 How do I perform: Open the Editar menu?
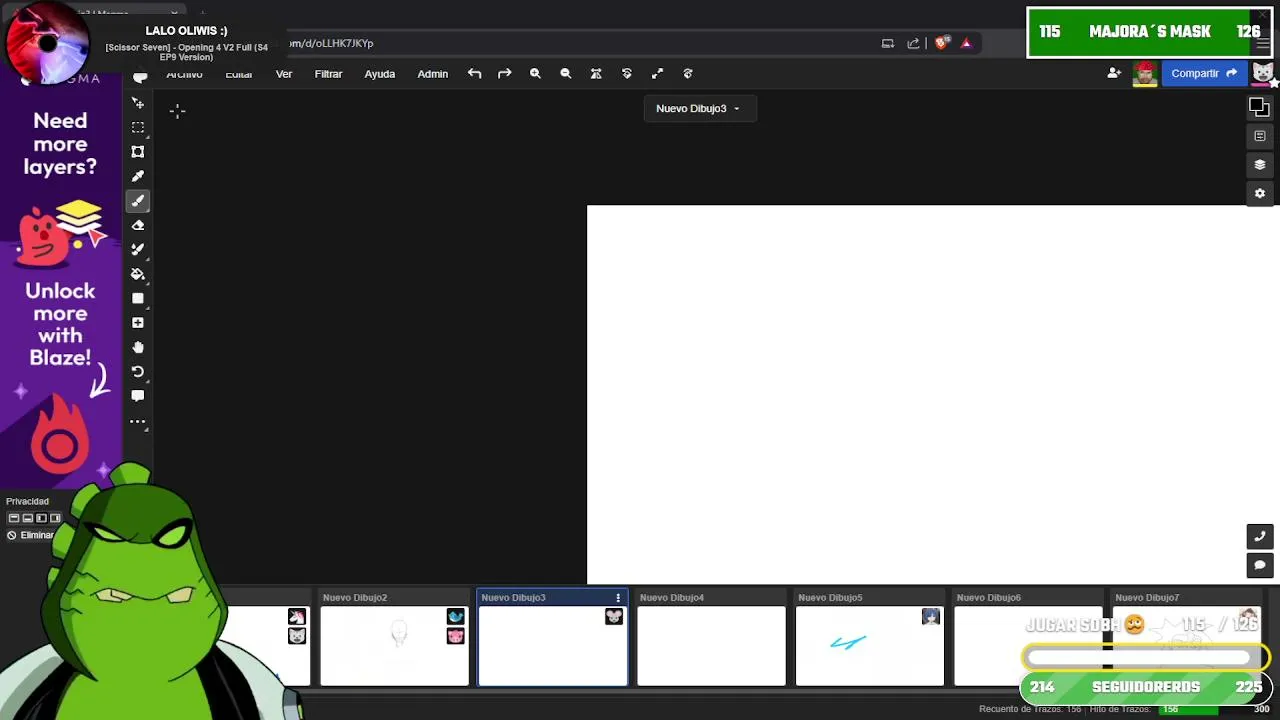pos(238,74)
